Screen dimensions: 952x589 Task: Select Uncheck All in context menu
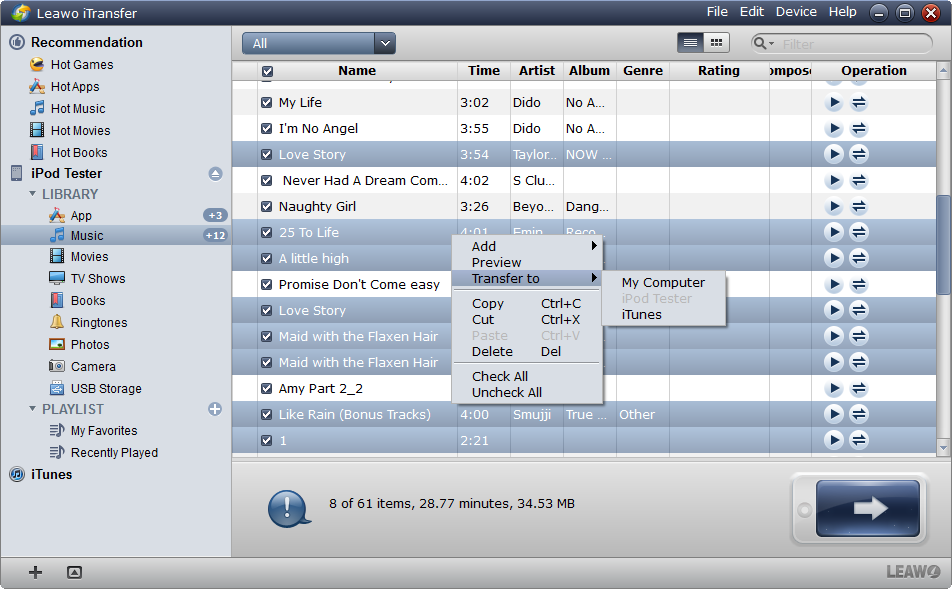point(527,392)
